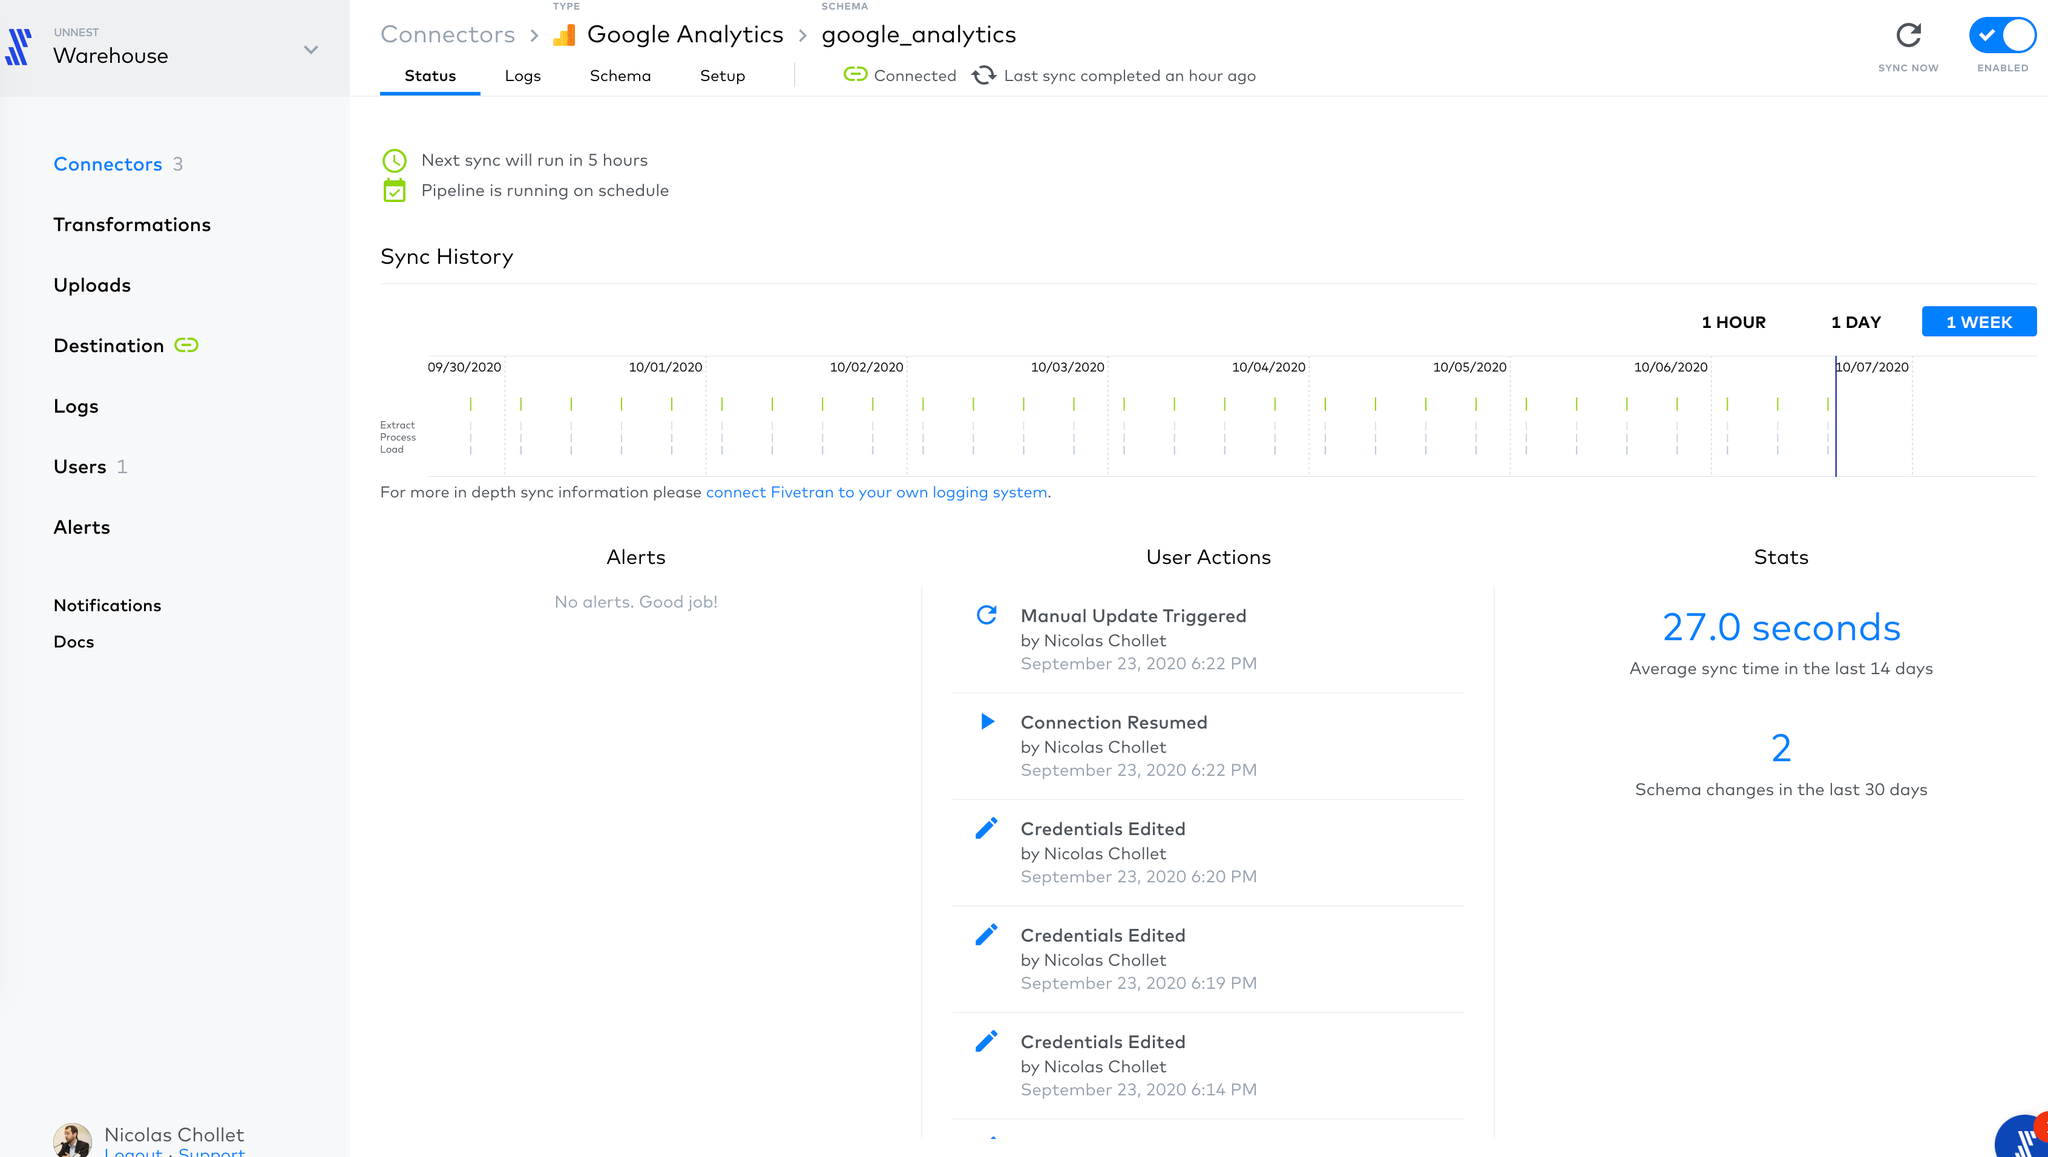Follow 'connect Fivetran to your own logging system' link
Viewport: 2048px width, 1157px height.
pyautogui.click(x=877, y=492)
